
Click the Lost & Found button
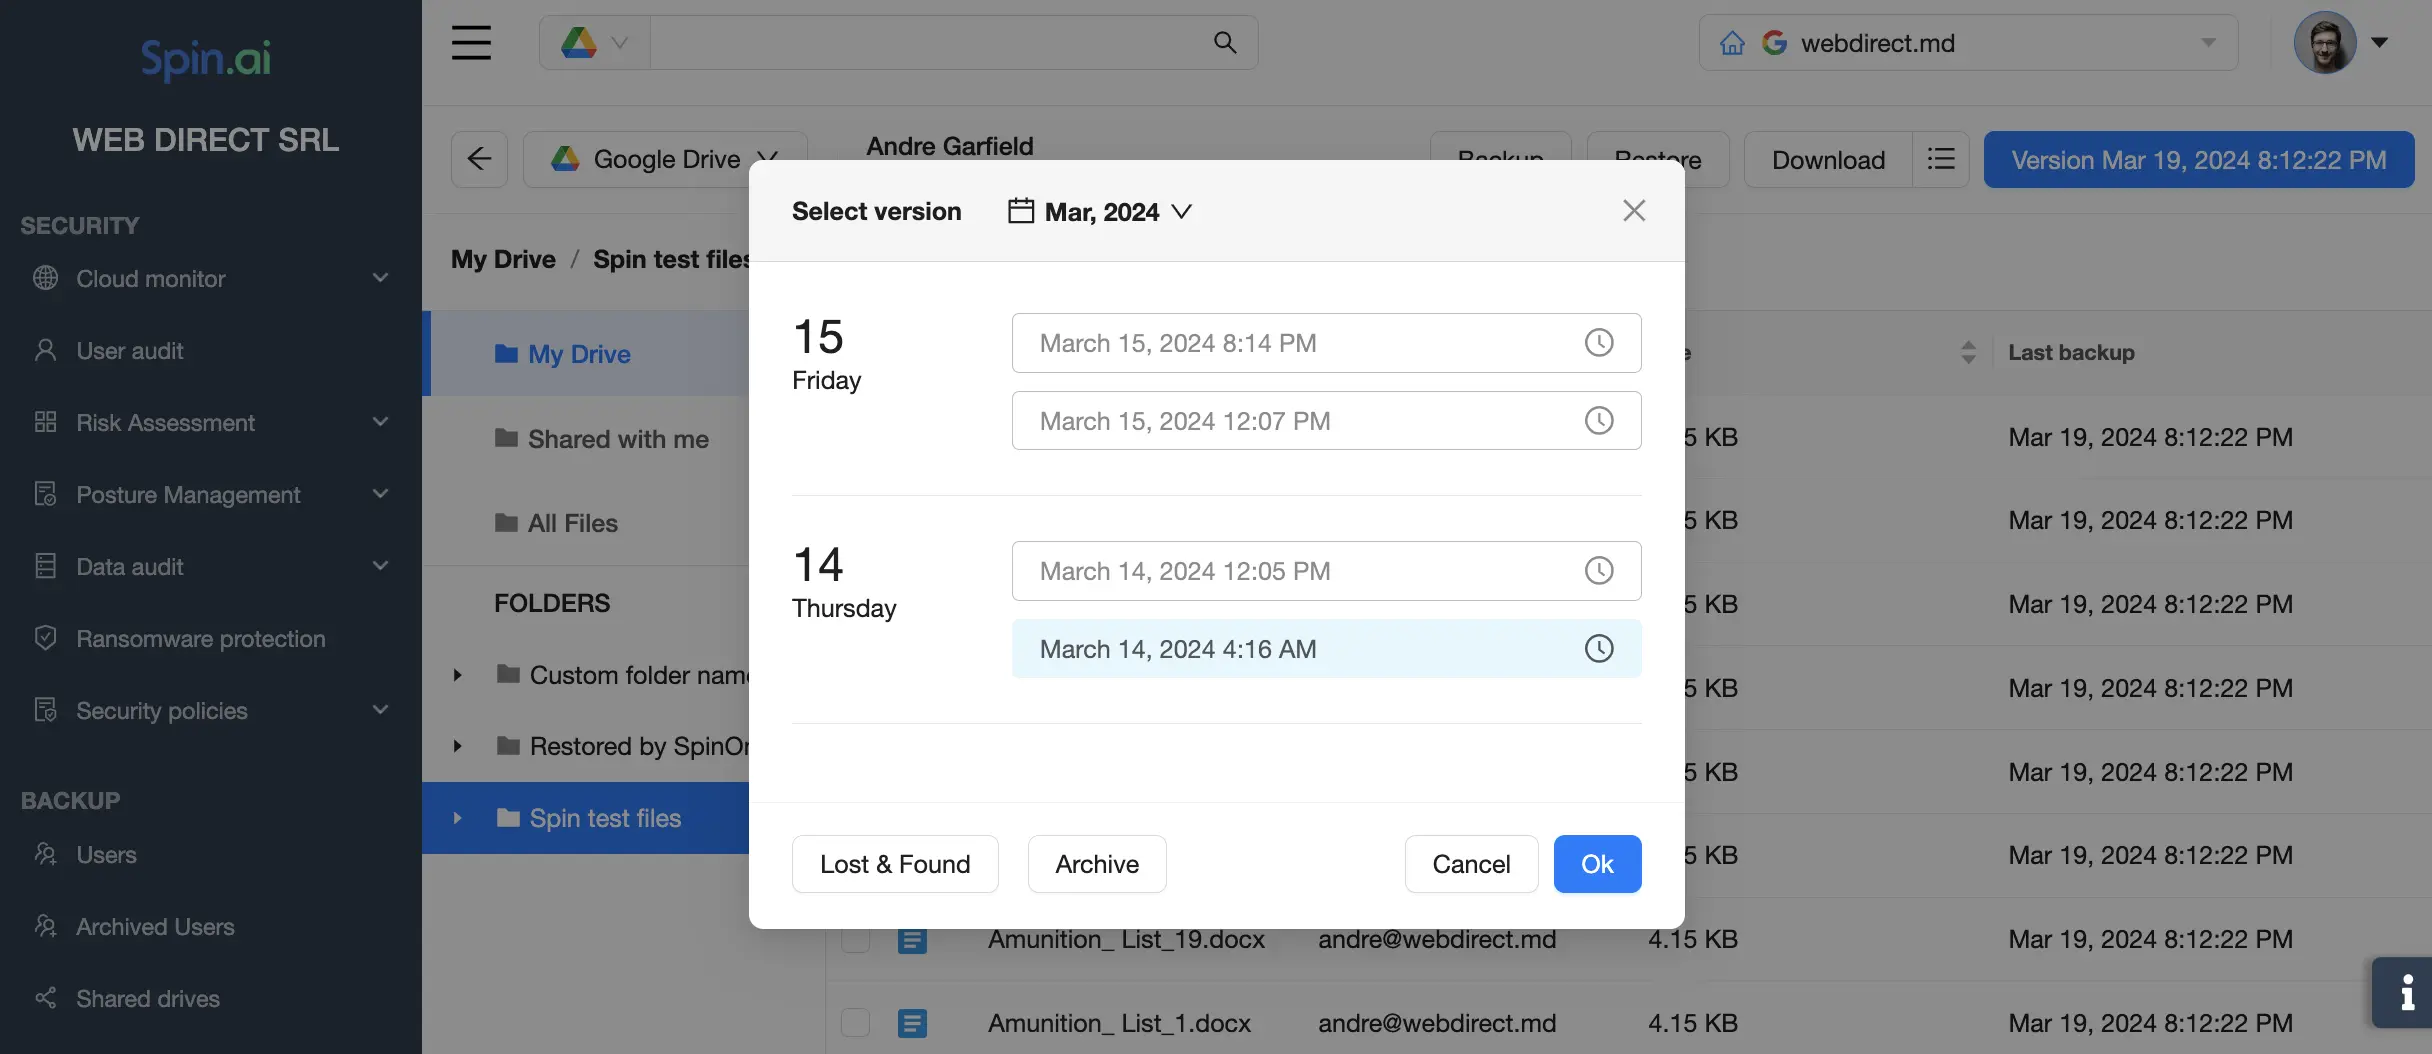895,863
